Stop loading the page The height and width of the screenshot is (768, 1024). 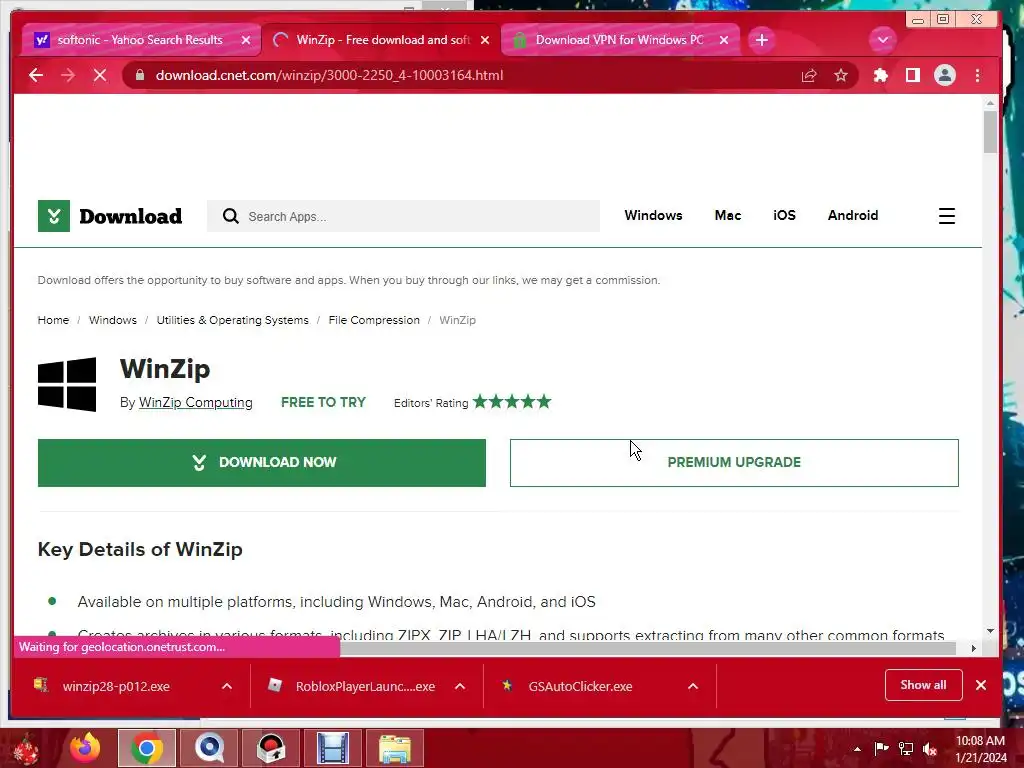[100, 75]
